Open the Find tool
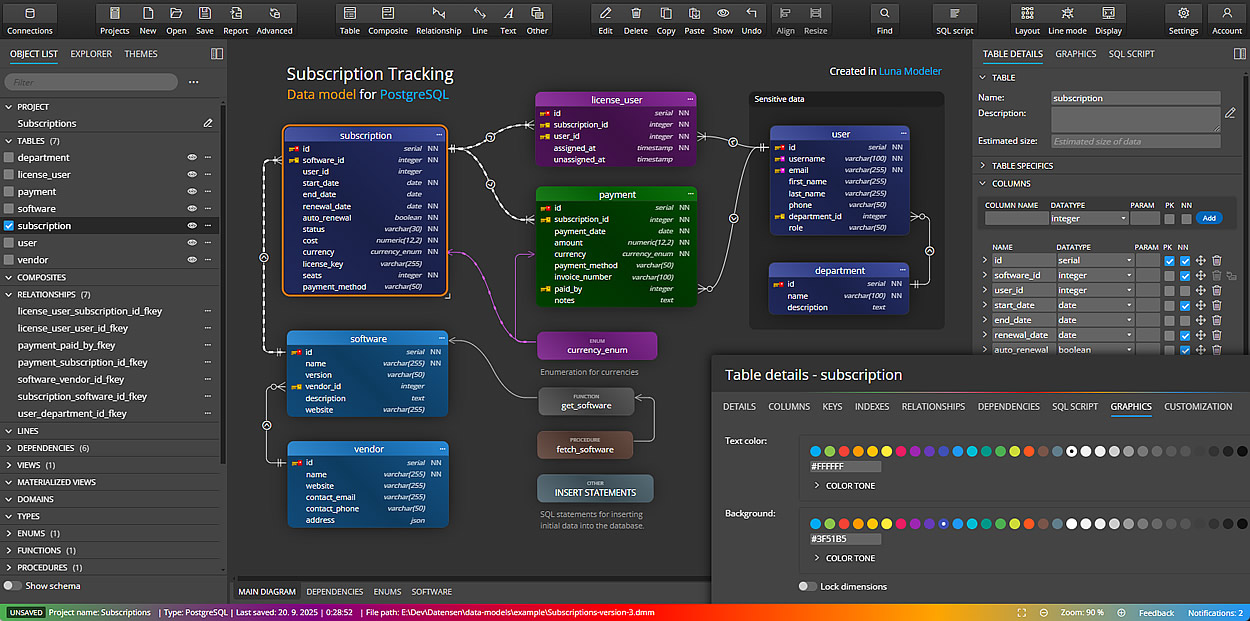Screen dimensions: 1250x621 (x=884, y=19)
